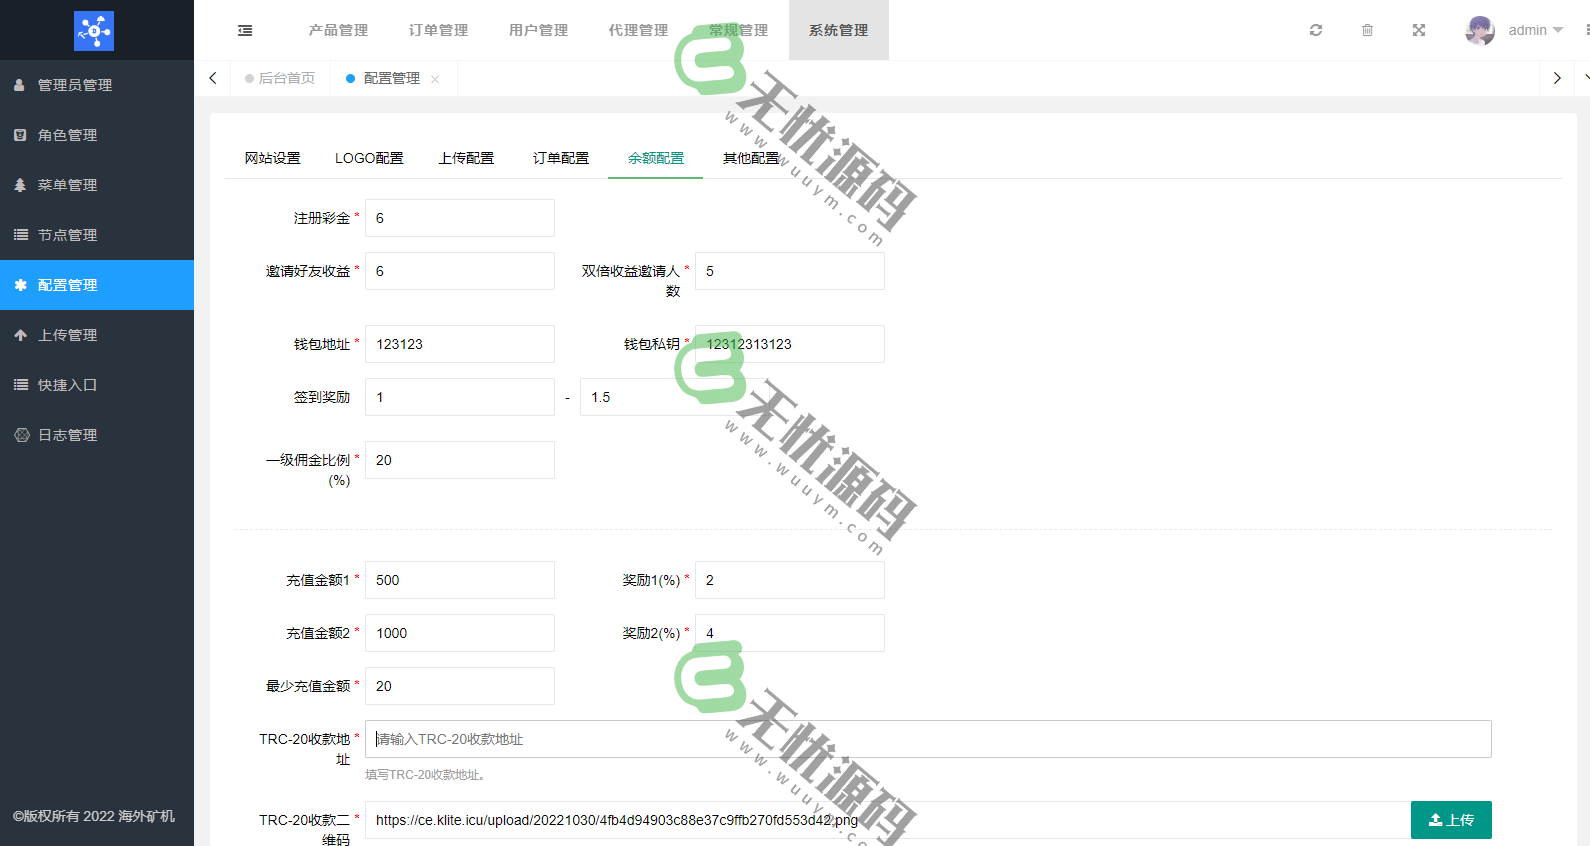
Task: Click the admin avatar picture
Action: [1480, 30]
